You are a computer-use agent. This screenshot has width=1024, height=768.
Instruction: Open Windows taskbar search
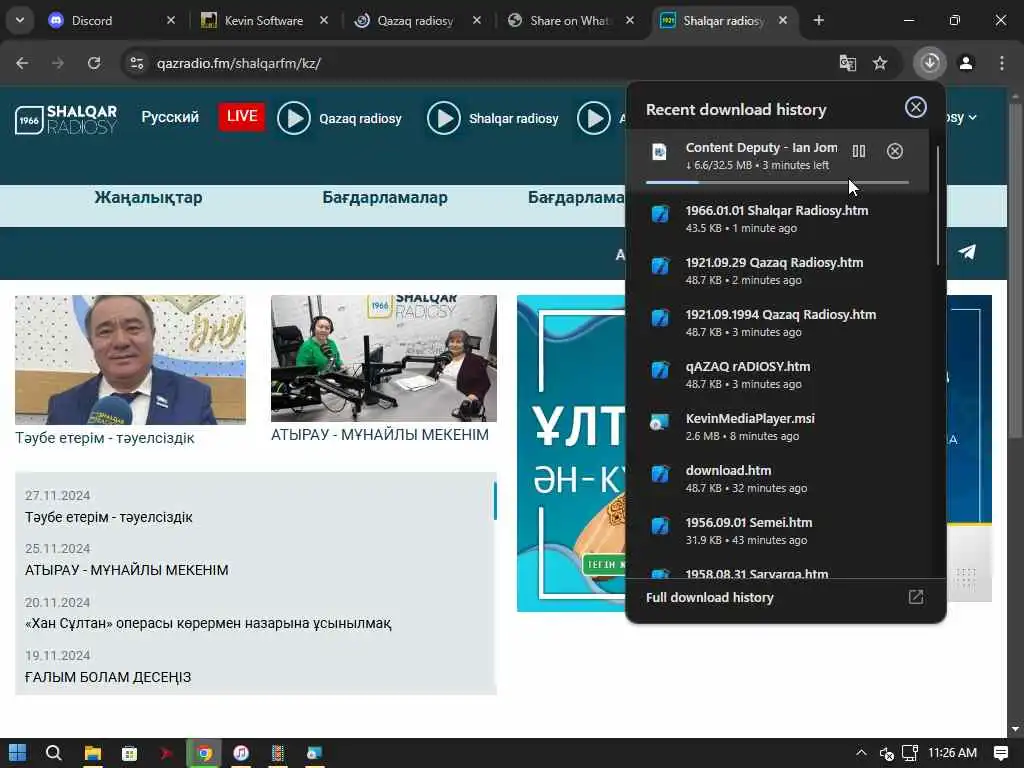(54, 753)
